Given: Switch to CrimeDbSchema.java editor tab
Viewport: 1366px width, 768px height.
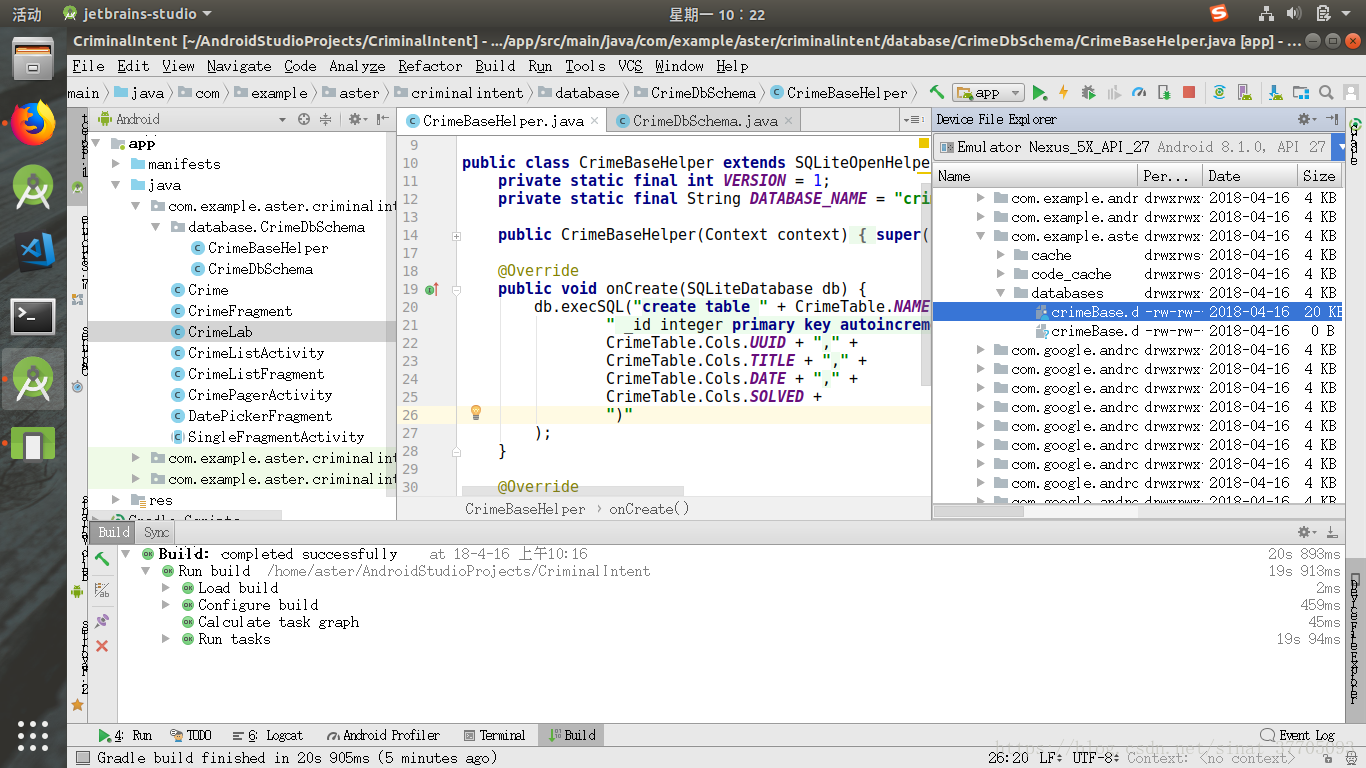Looking at the screenshot, I should [704, 121].
